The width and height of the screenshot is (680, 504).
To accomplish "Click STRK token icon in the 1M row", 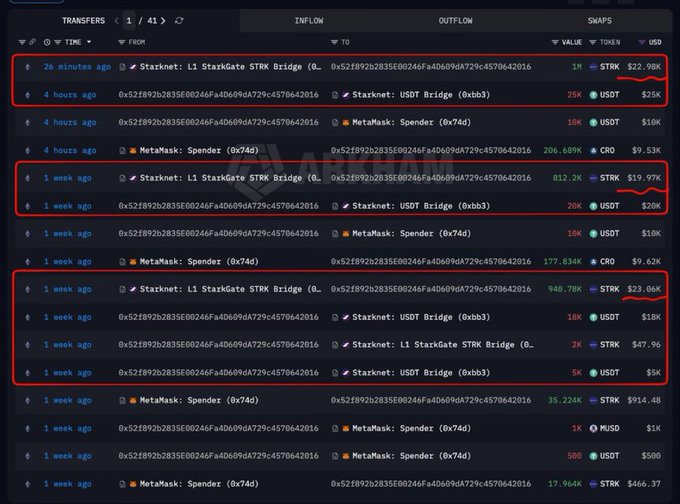I will [x=593, y=67].
